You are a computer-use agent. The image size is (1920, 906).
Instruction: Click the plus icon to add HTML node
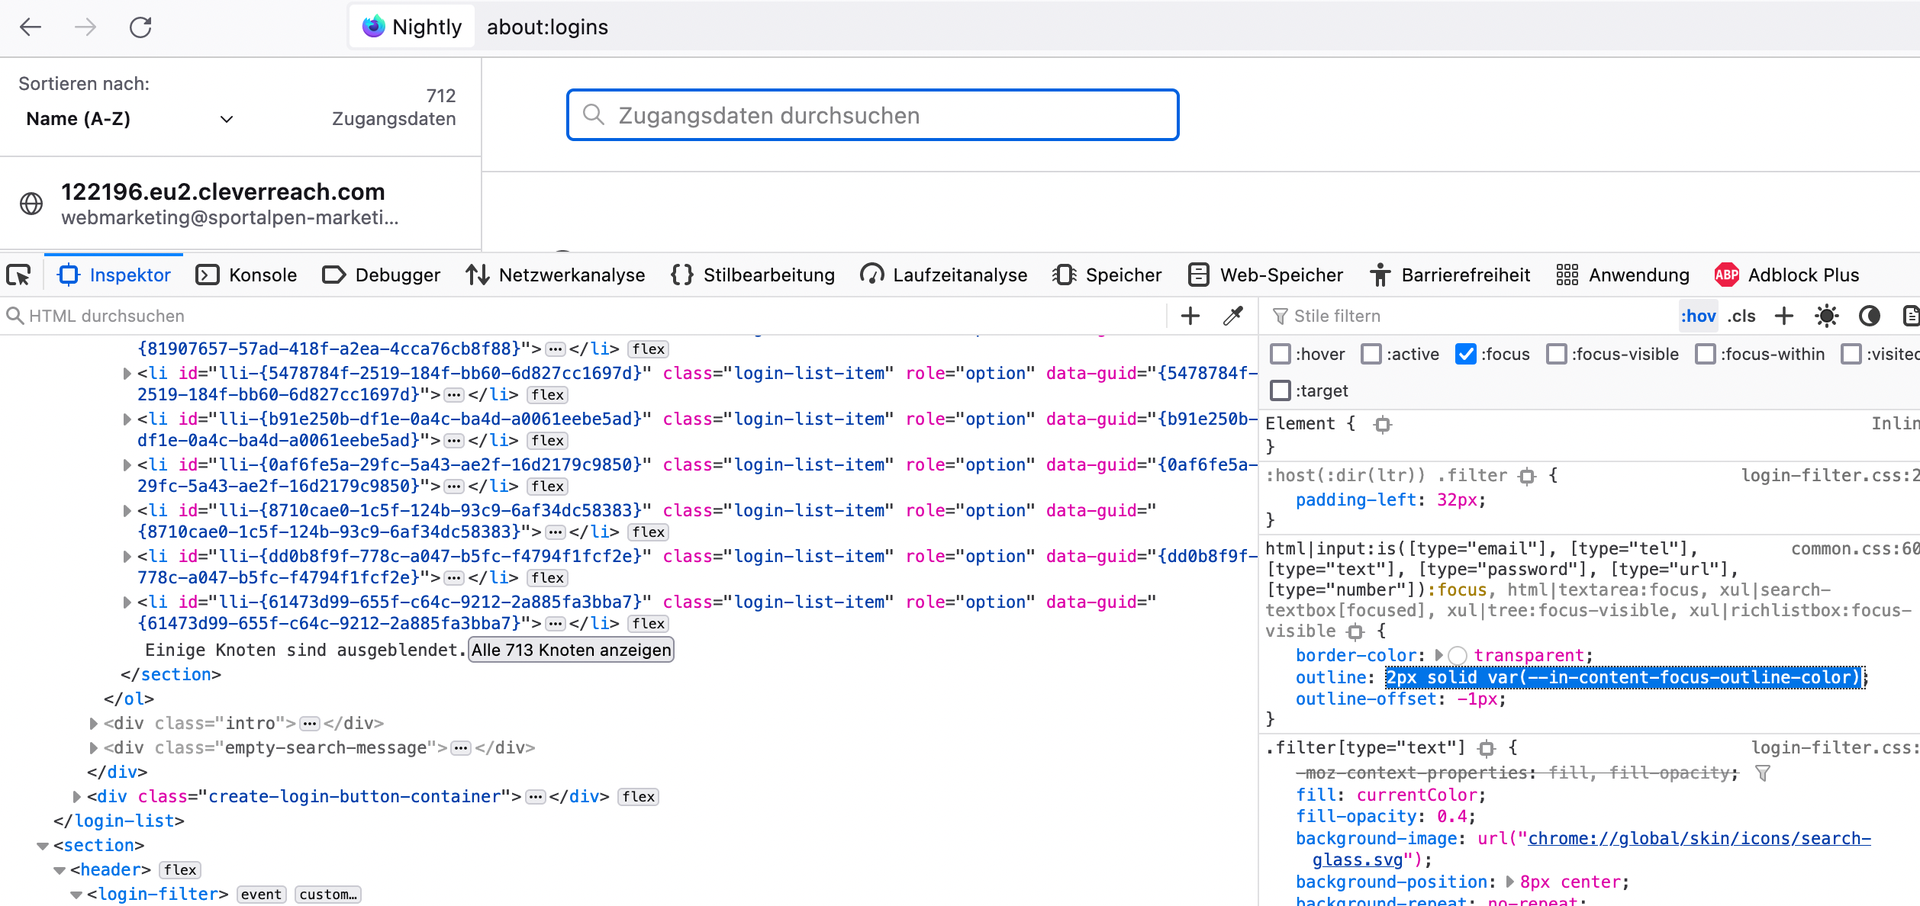click(x=1190, y=316)
